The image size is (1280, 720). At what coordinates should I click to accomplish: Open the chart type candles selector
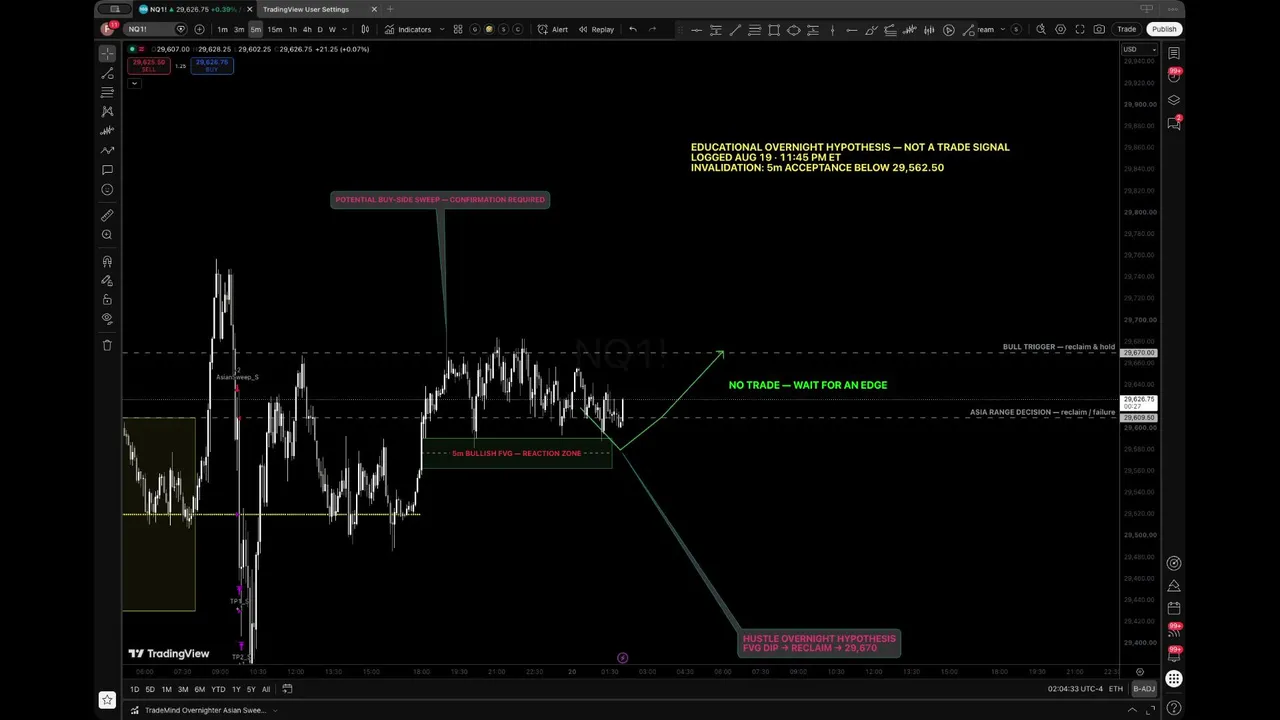pyautogui.click(x=365, y=29)
